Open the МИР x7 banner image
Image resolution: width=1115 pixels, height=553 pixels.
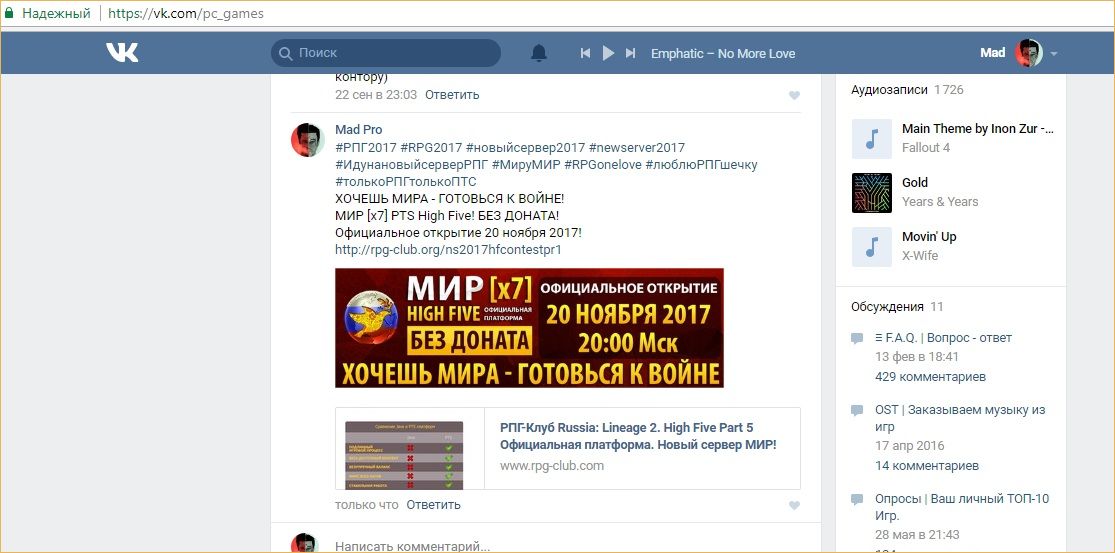click(529, 328)
